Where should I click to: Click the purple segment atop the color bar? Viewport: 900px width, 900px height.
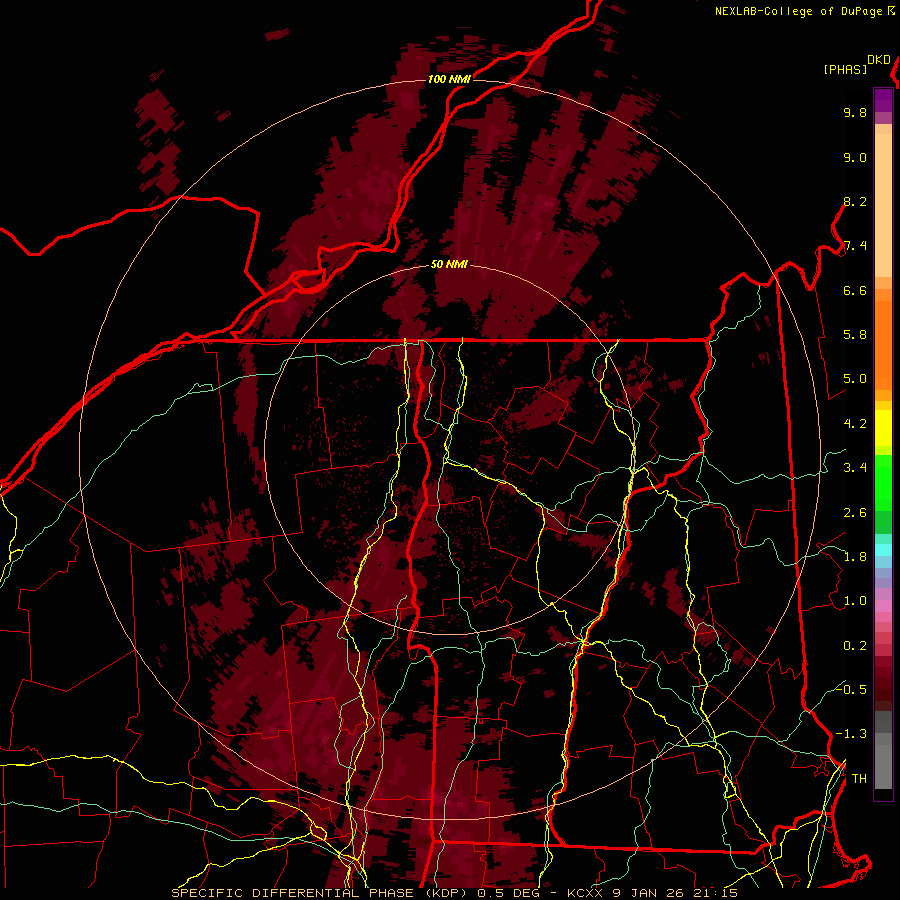tap(883, 101)
